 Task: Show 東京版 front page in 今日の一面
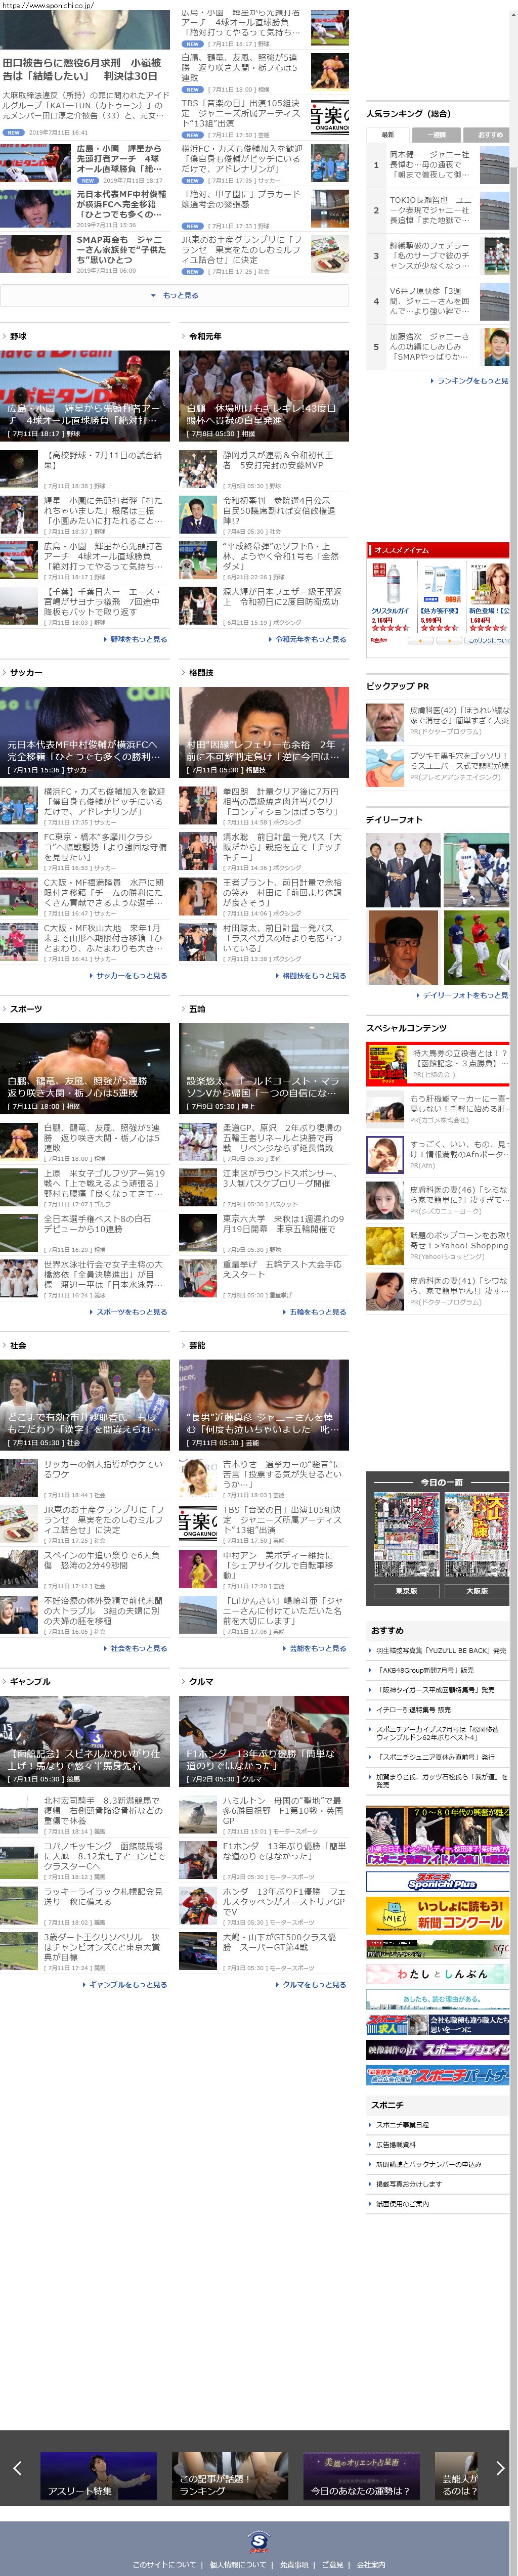point(406,1590)
